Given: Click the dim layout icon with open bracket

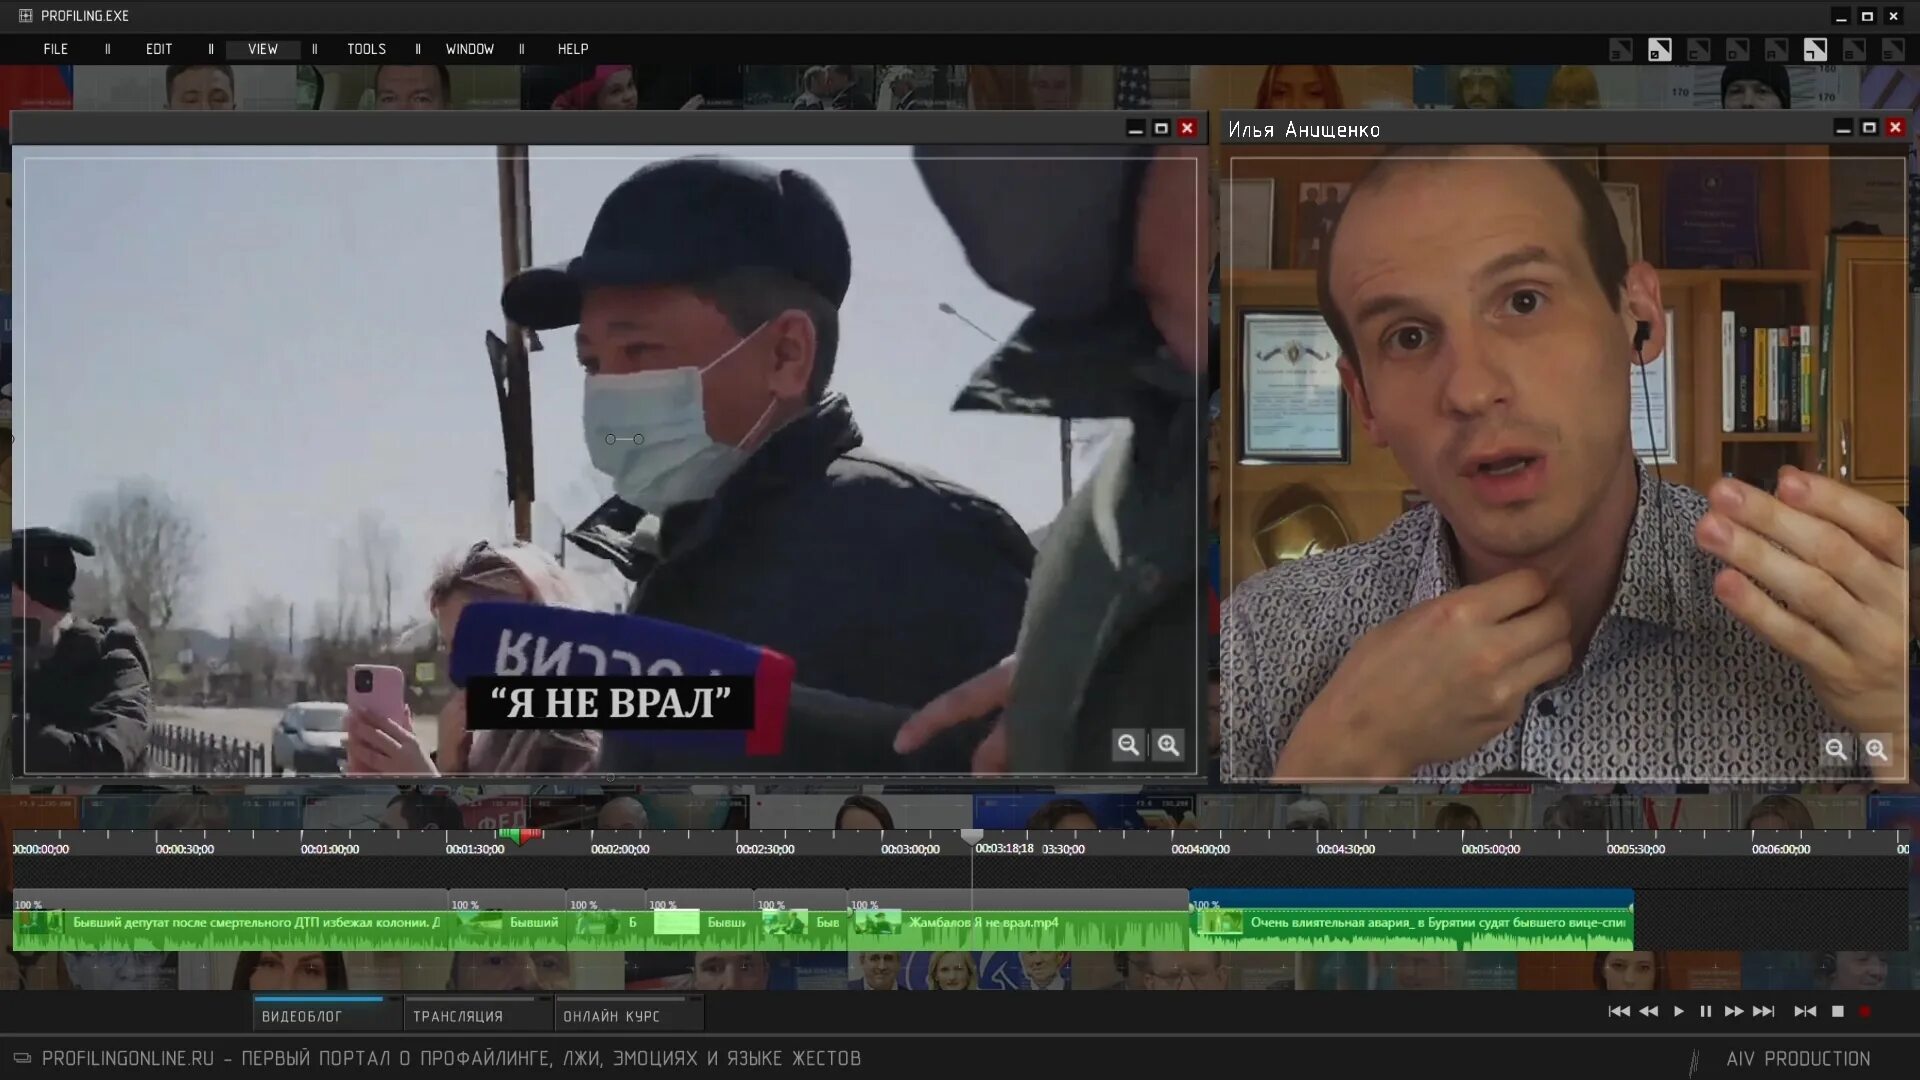Looking at the screenshot, I should point(1698,50).
